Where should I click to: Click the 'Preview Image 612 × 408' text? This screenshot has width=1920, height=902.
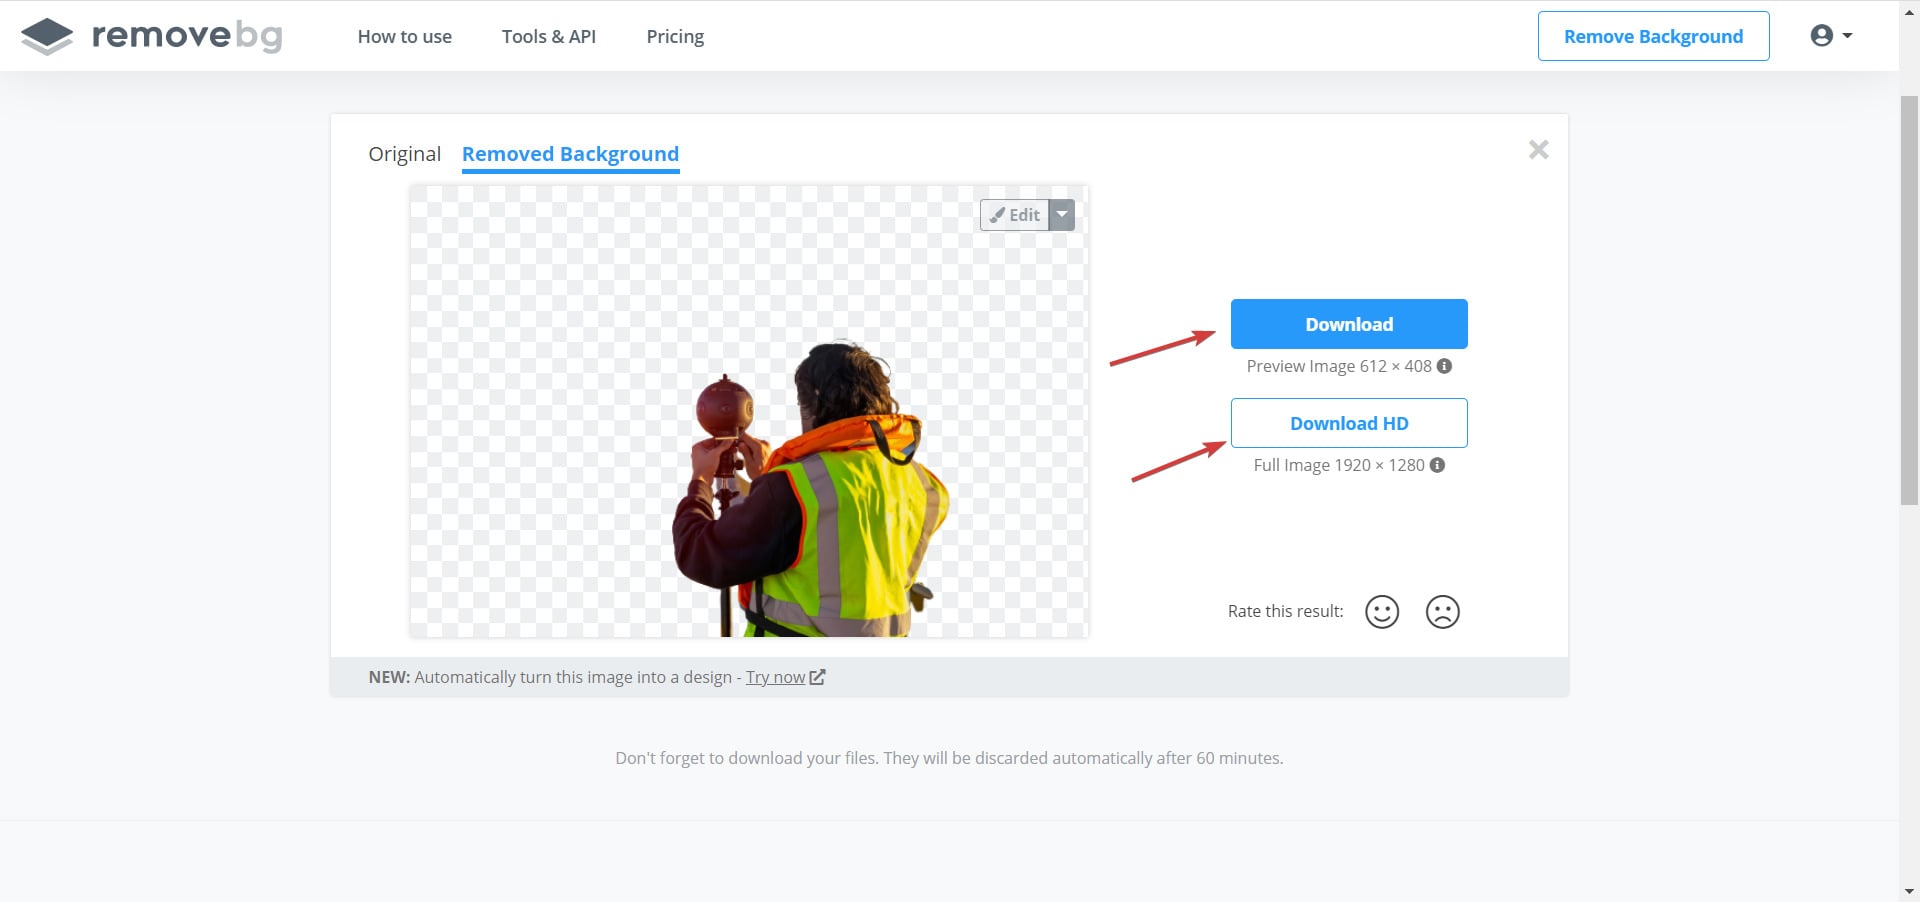coord(1339,366)
